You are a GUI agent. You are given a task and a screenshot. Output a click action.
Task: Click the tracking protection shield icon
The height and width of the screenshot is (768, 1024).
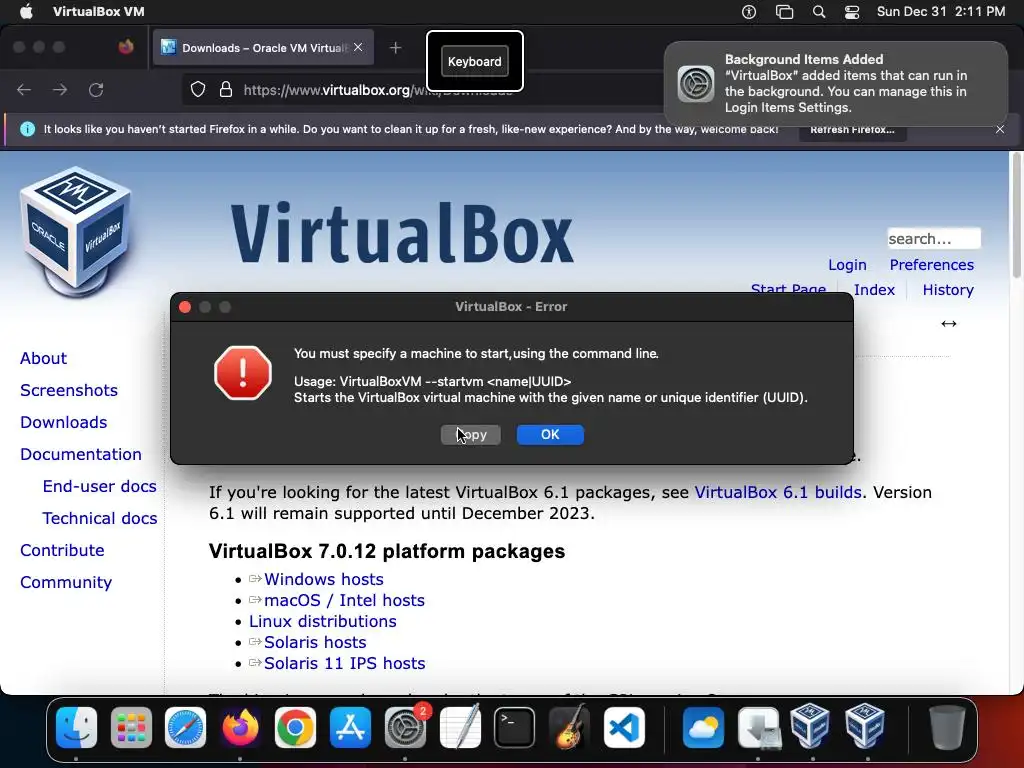pos(198,89)
